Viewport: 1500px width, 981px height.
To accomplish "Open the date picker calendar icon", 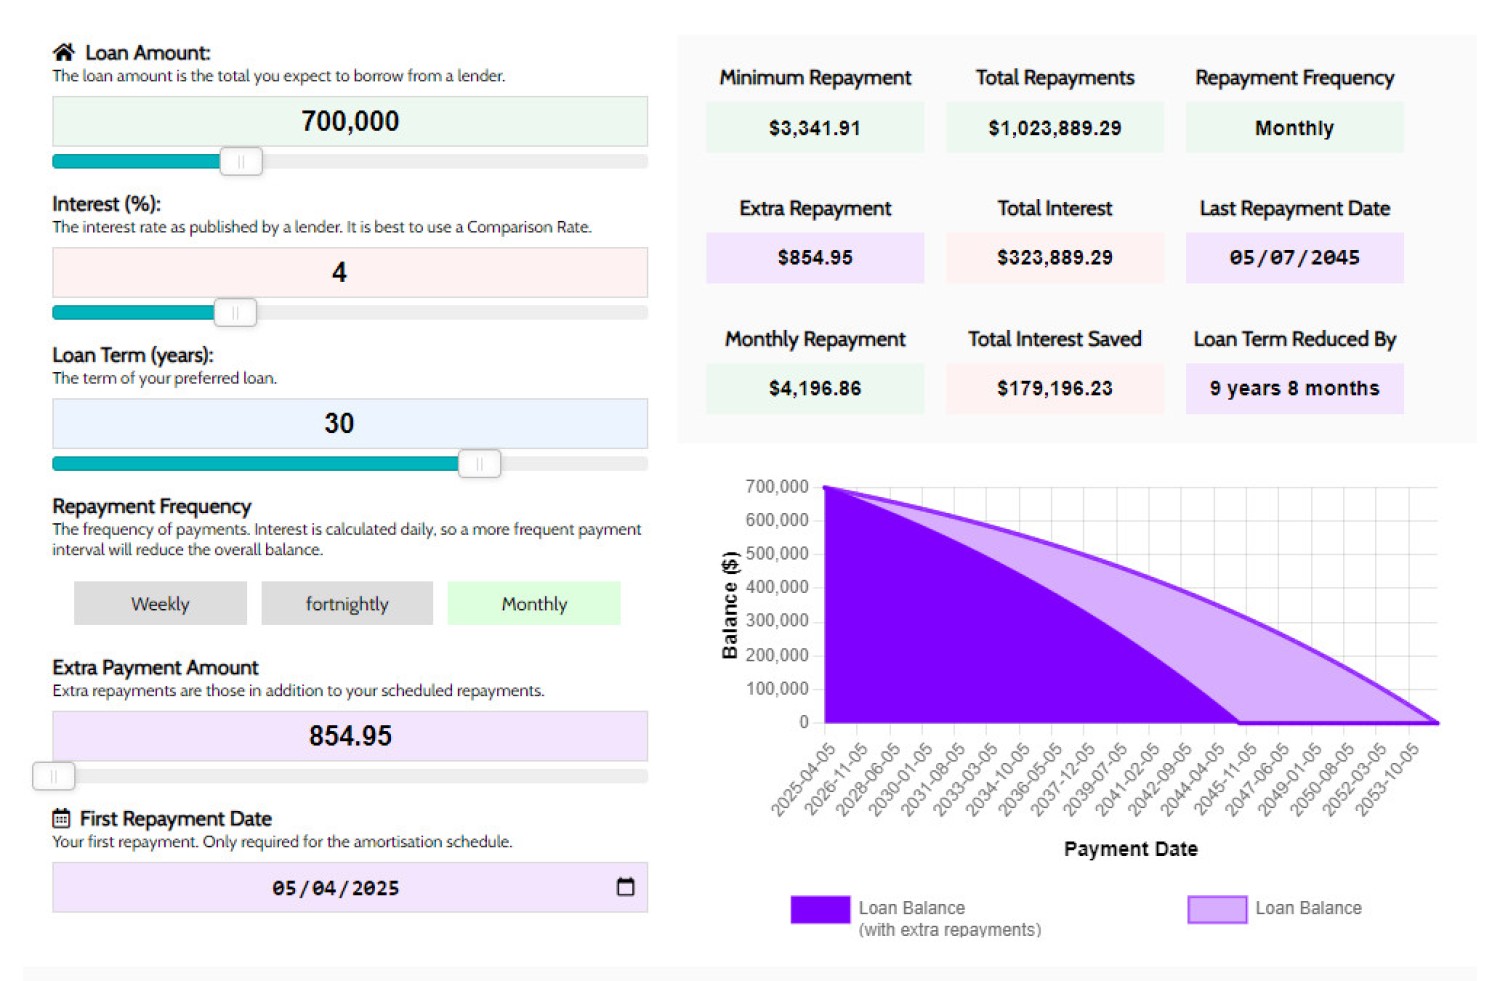I will pyautogui.click(x=625, y=887).
